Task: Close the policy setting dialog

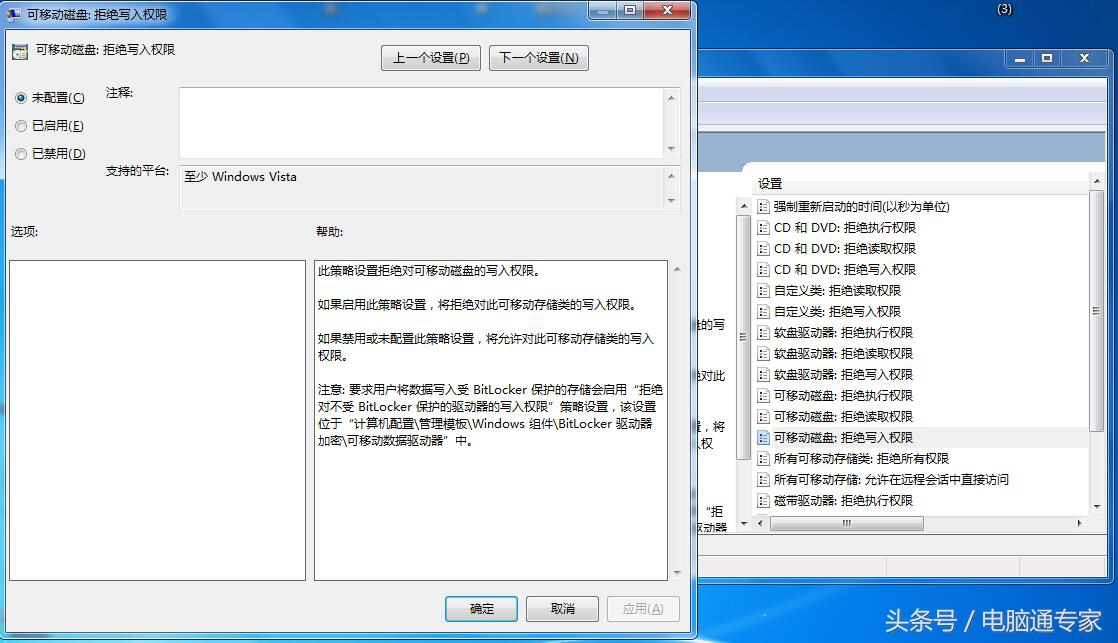Action: click(x=667, y=10)
